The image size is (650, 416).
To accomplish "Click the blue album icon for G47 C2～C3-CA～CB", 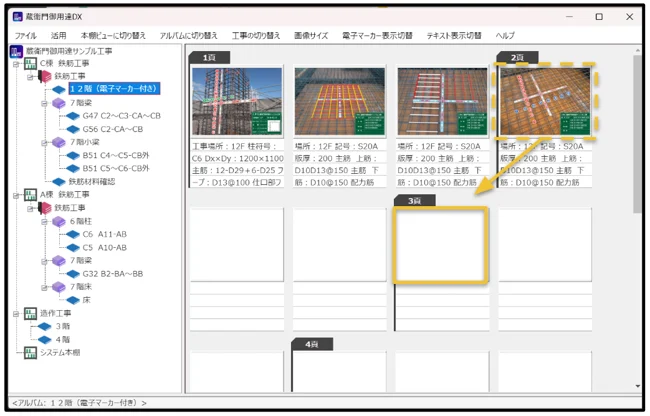I will point(72,116).
